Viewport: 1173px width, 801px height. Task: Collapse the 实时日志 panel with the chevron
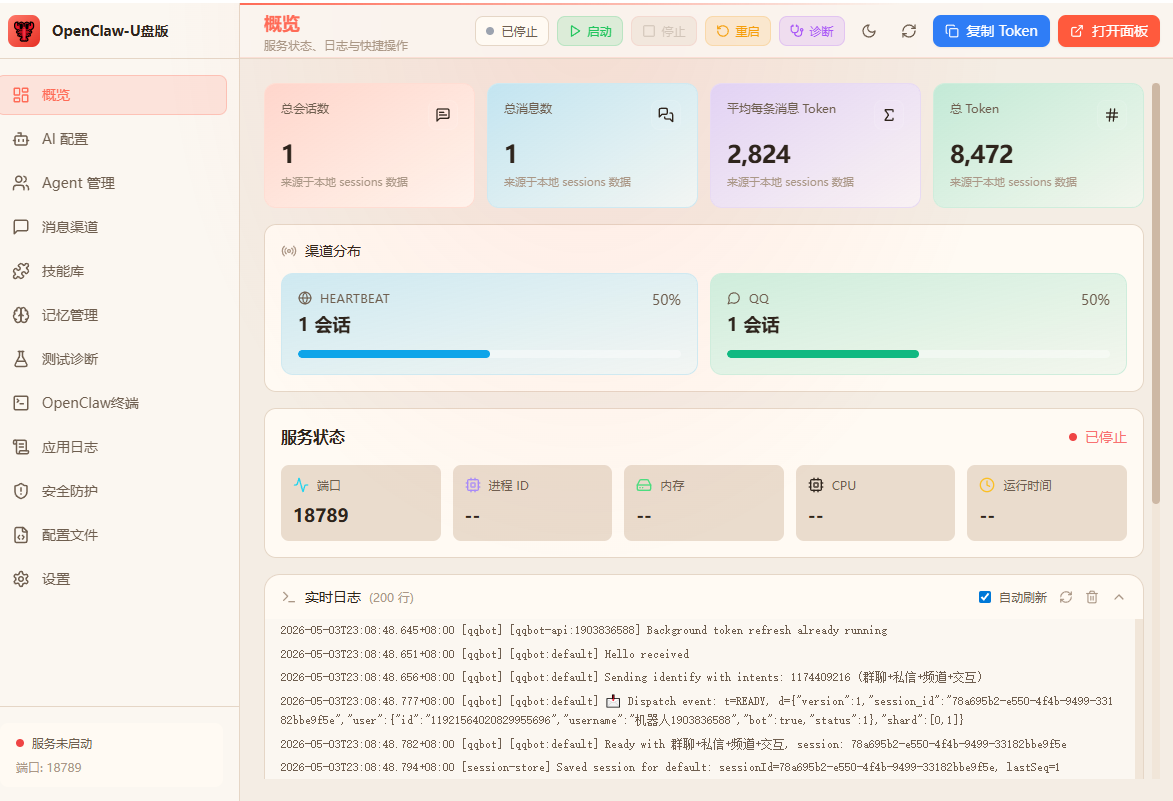(1119, 598)
